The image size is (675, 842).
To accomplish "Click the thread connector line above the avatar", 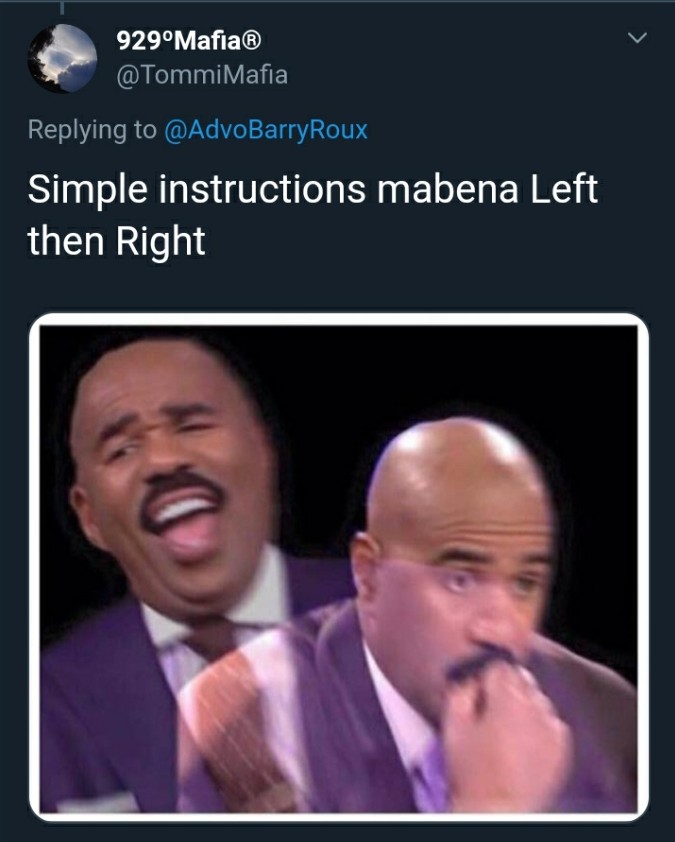I will click(x=62, y=7).
